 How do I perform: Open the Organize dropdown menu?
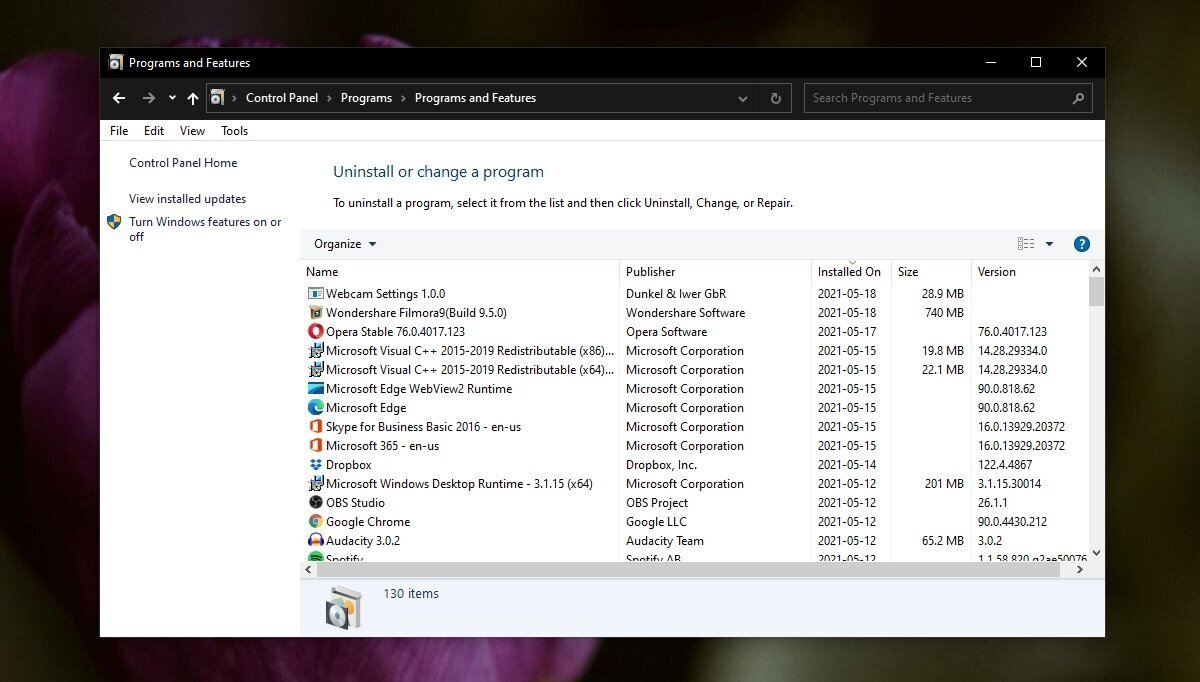tap(344, 243)
